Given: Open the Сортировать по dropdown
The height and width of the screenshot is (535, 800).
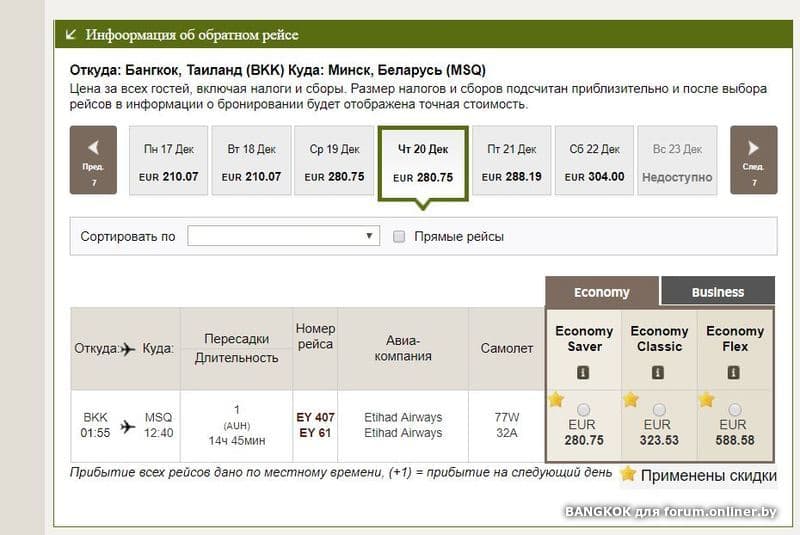Looking at the screenshot, I should point(283,237).
